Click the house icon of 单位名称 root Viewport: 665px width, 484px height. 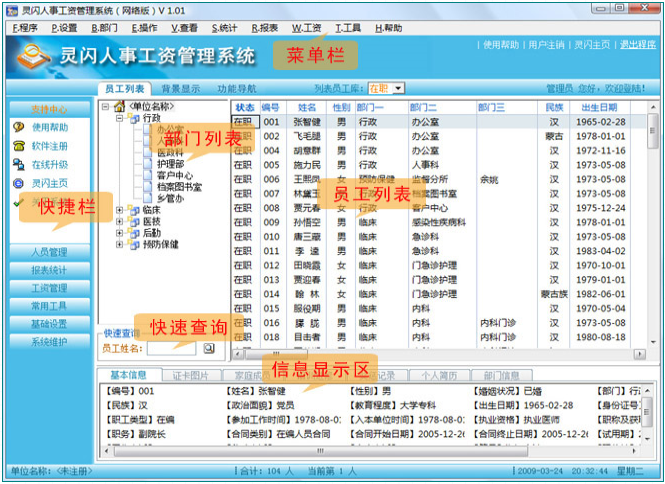pos(120,106)
